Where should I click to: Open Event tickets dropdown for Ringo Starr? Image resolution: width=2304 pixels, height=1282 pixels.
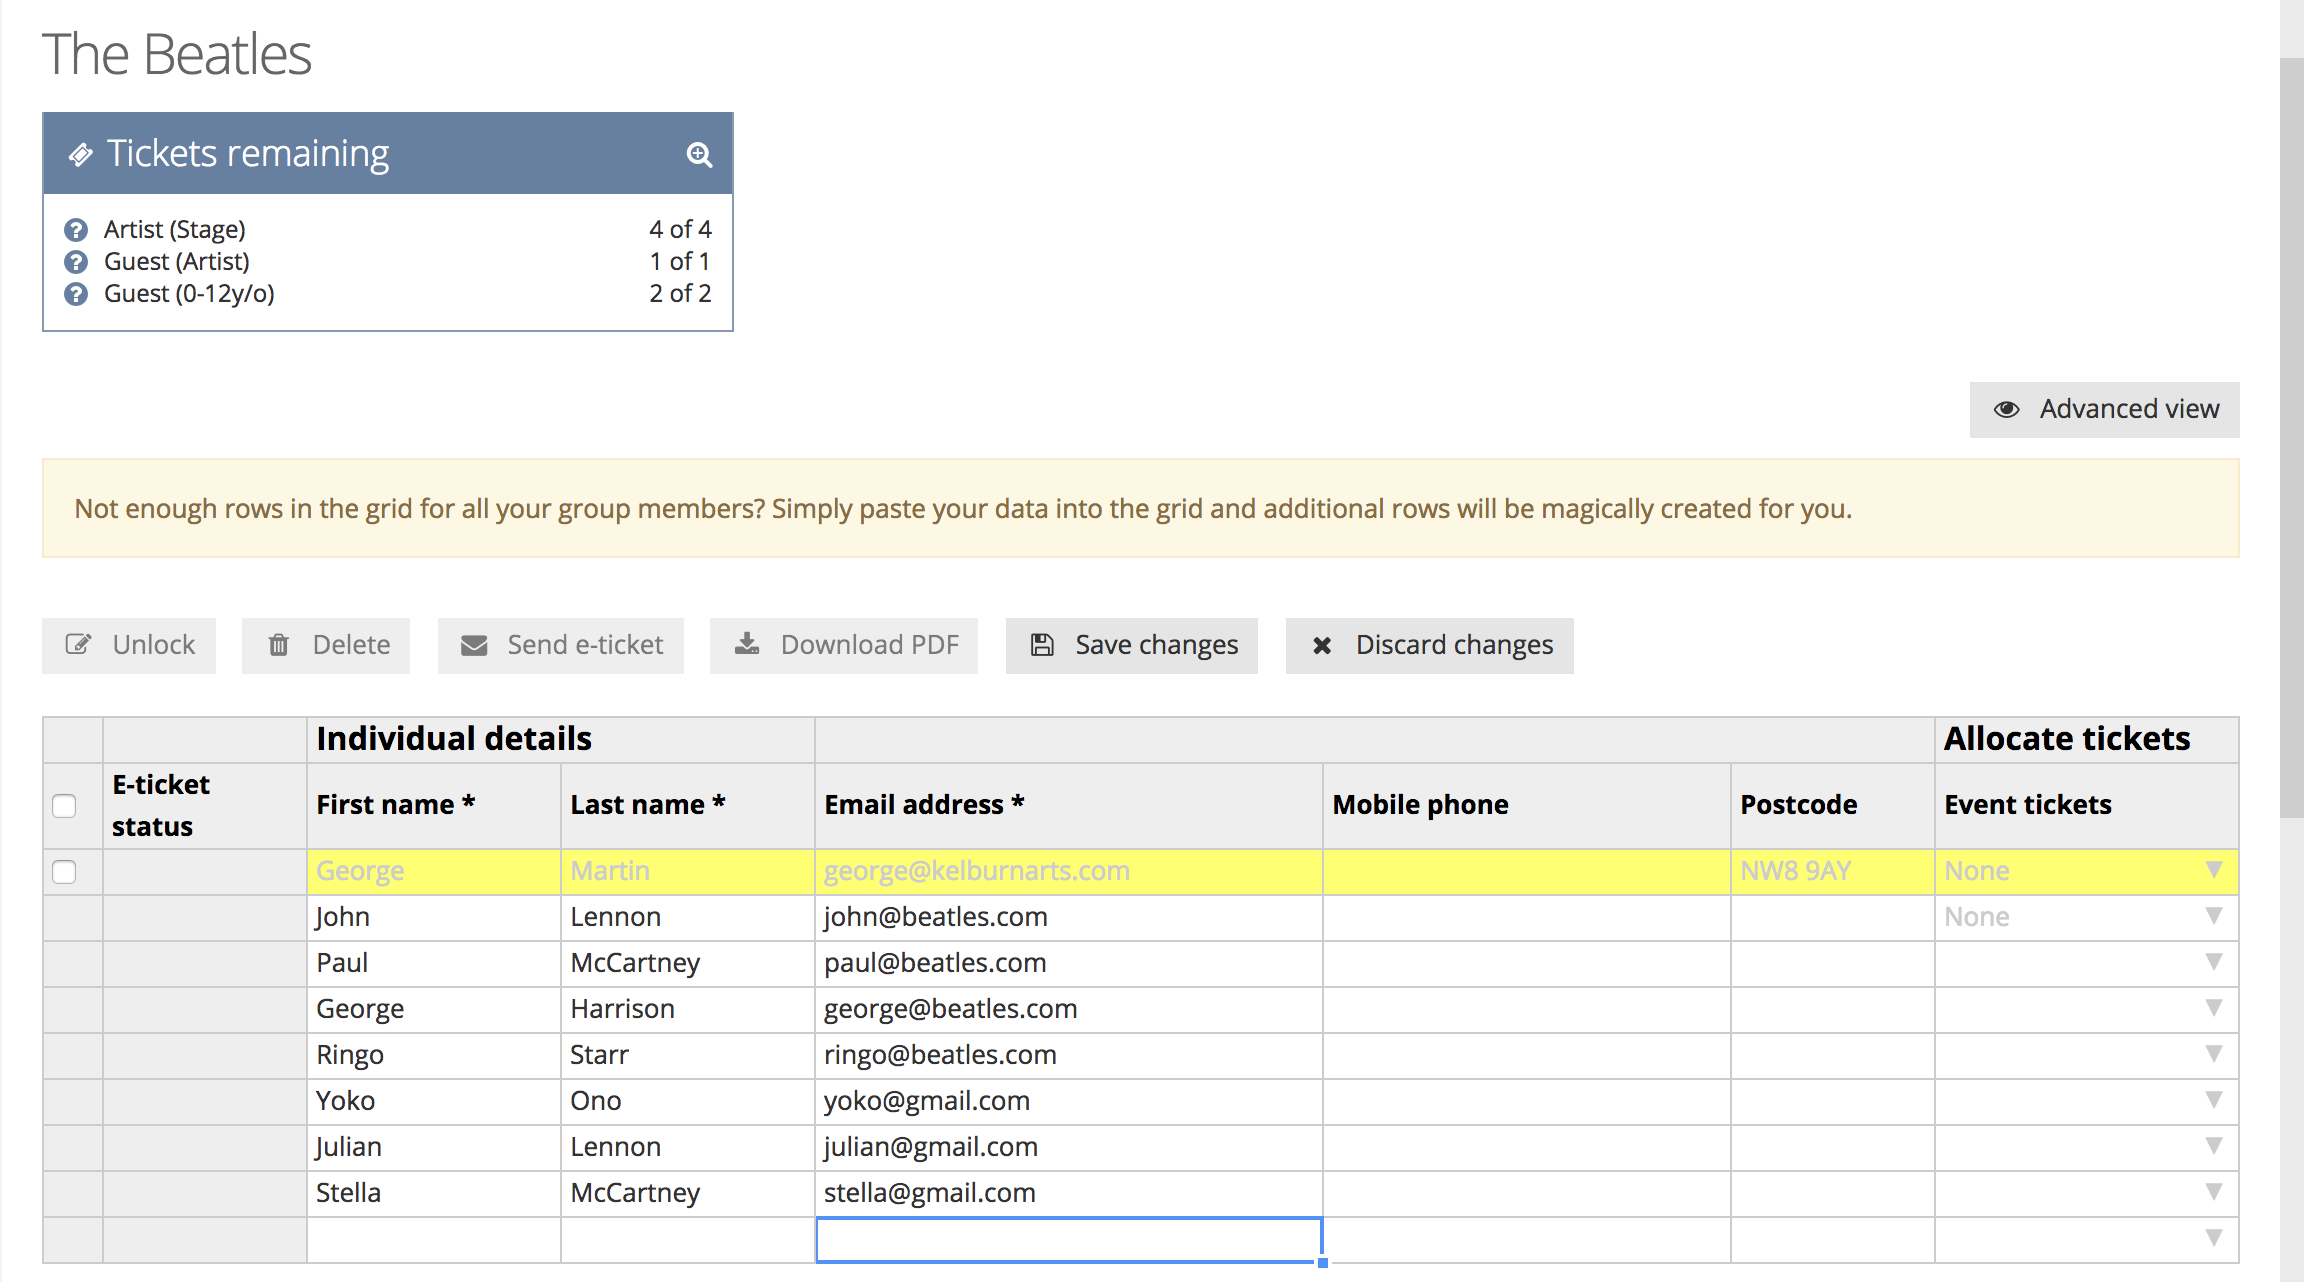[x=2214, y=1054]
